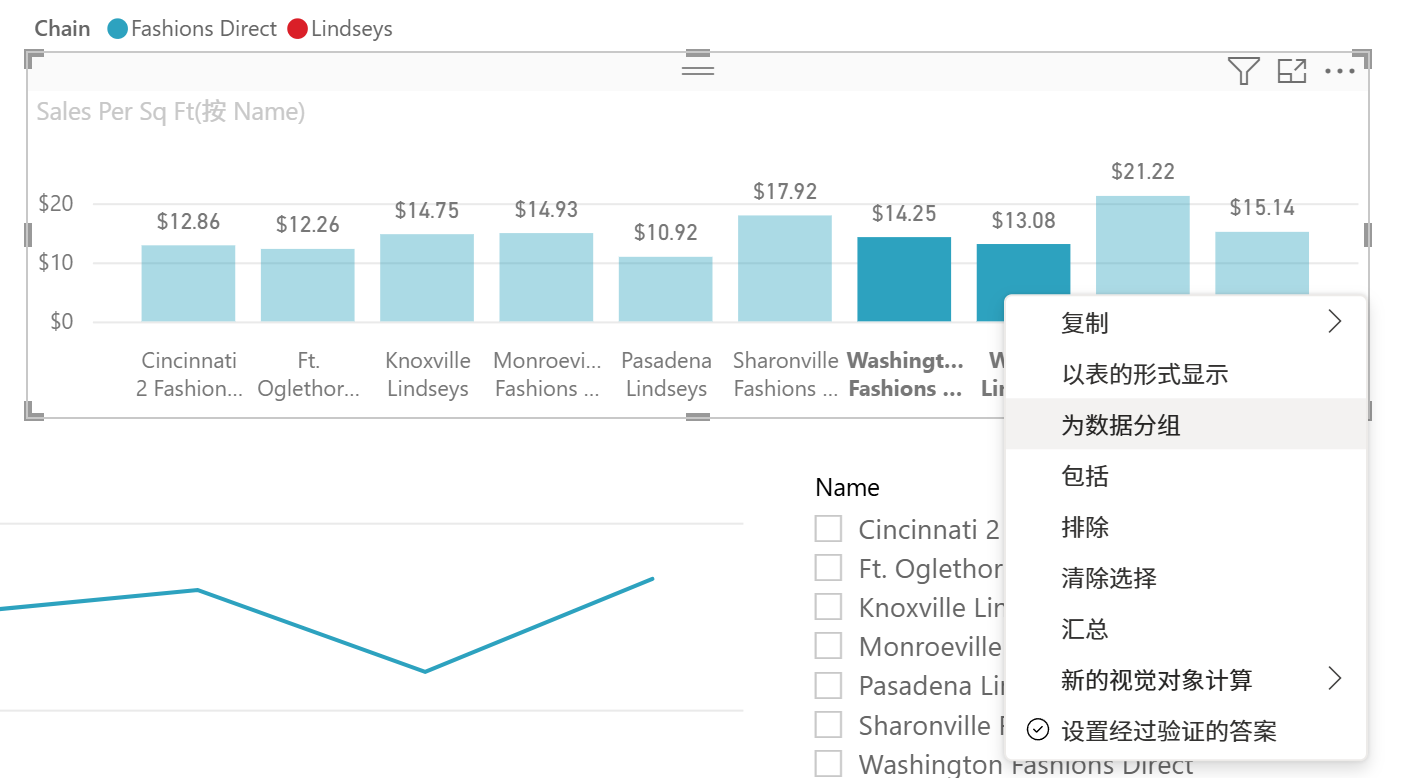
Task: Click the Sharonville $17.92 bar
Action: (785, 268)
